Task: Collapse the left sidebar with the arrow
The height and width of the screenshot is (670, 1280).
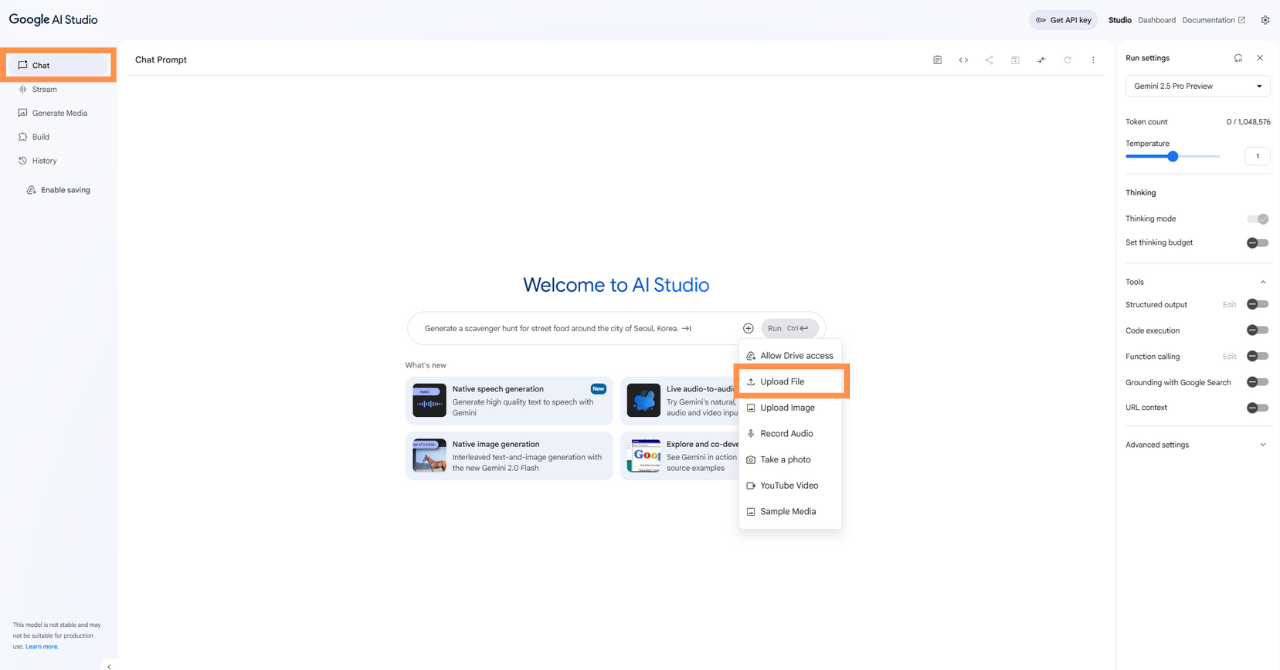Action: click(x=109, y=666)
